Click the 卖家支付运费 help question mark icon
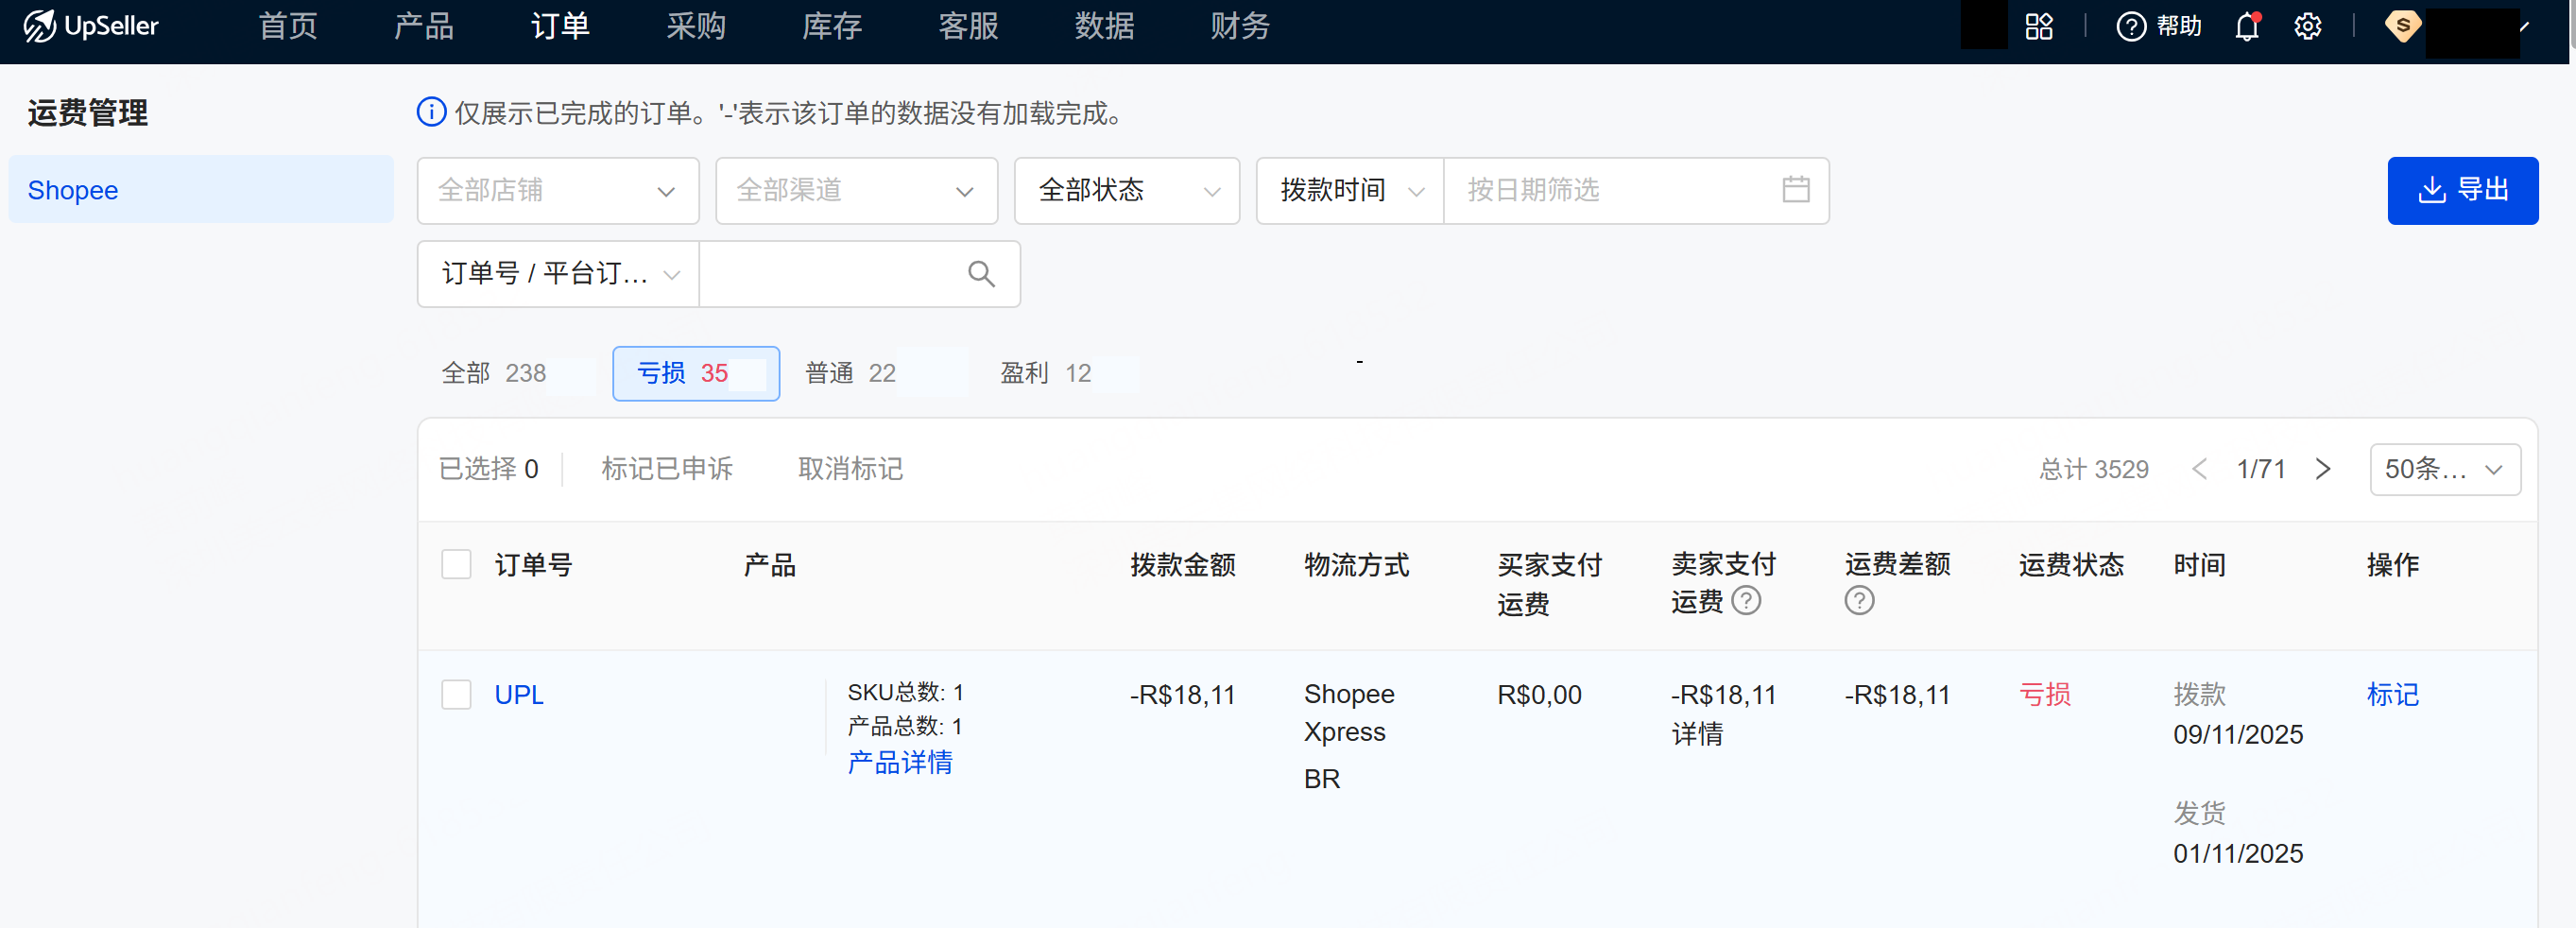 1745,600
